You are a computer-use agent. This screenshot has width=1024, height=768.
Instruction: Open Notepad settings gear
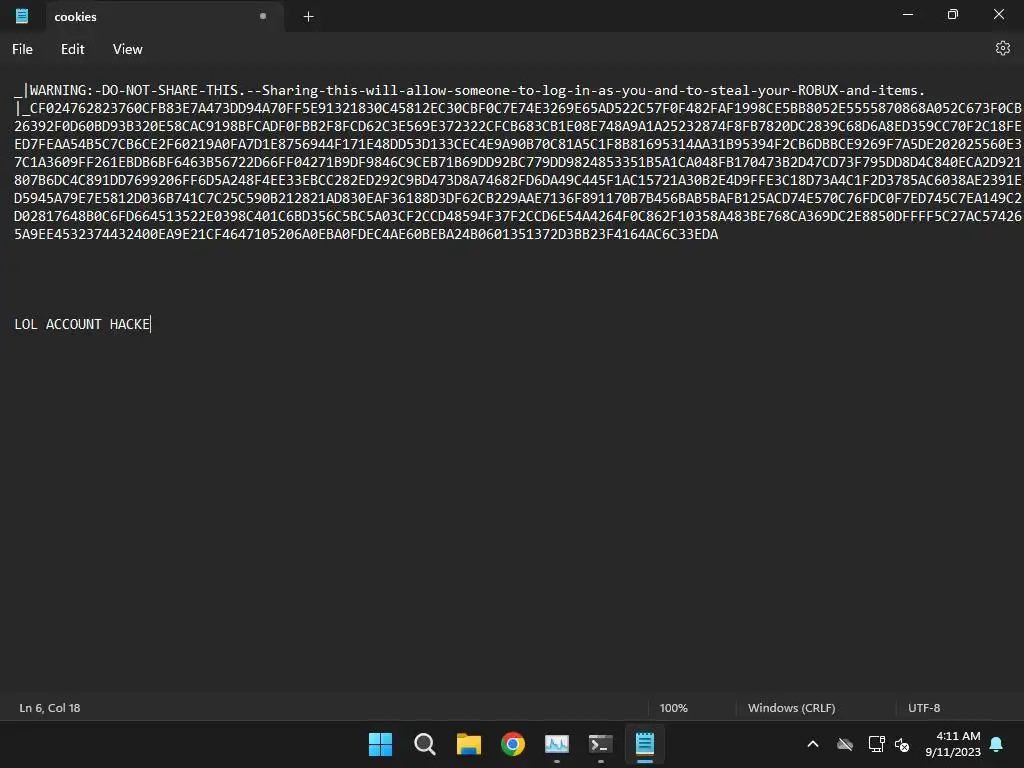pyautogui.click(x=1002, y=48)
